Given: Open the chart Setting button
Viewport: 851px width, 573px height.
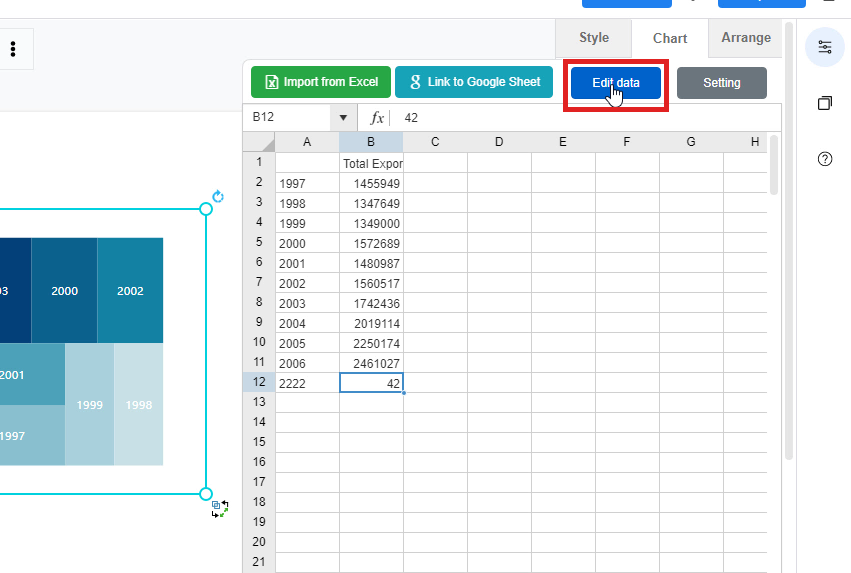Looking at the screenshot, I should tap(721, 83).
